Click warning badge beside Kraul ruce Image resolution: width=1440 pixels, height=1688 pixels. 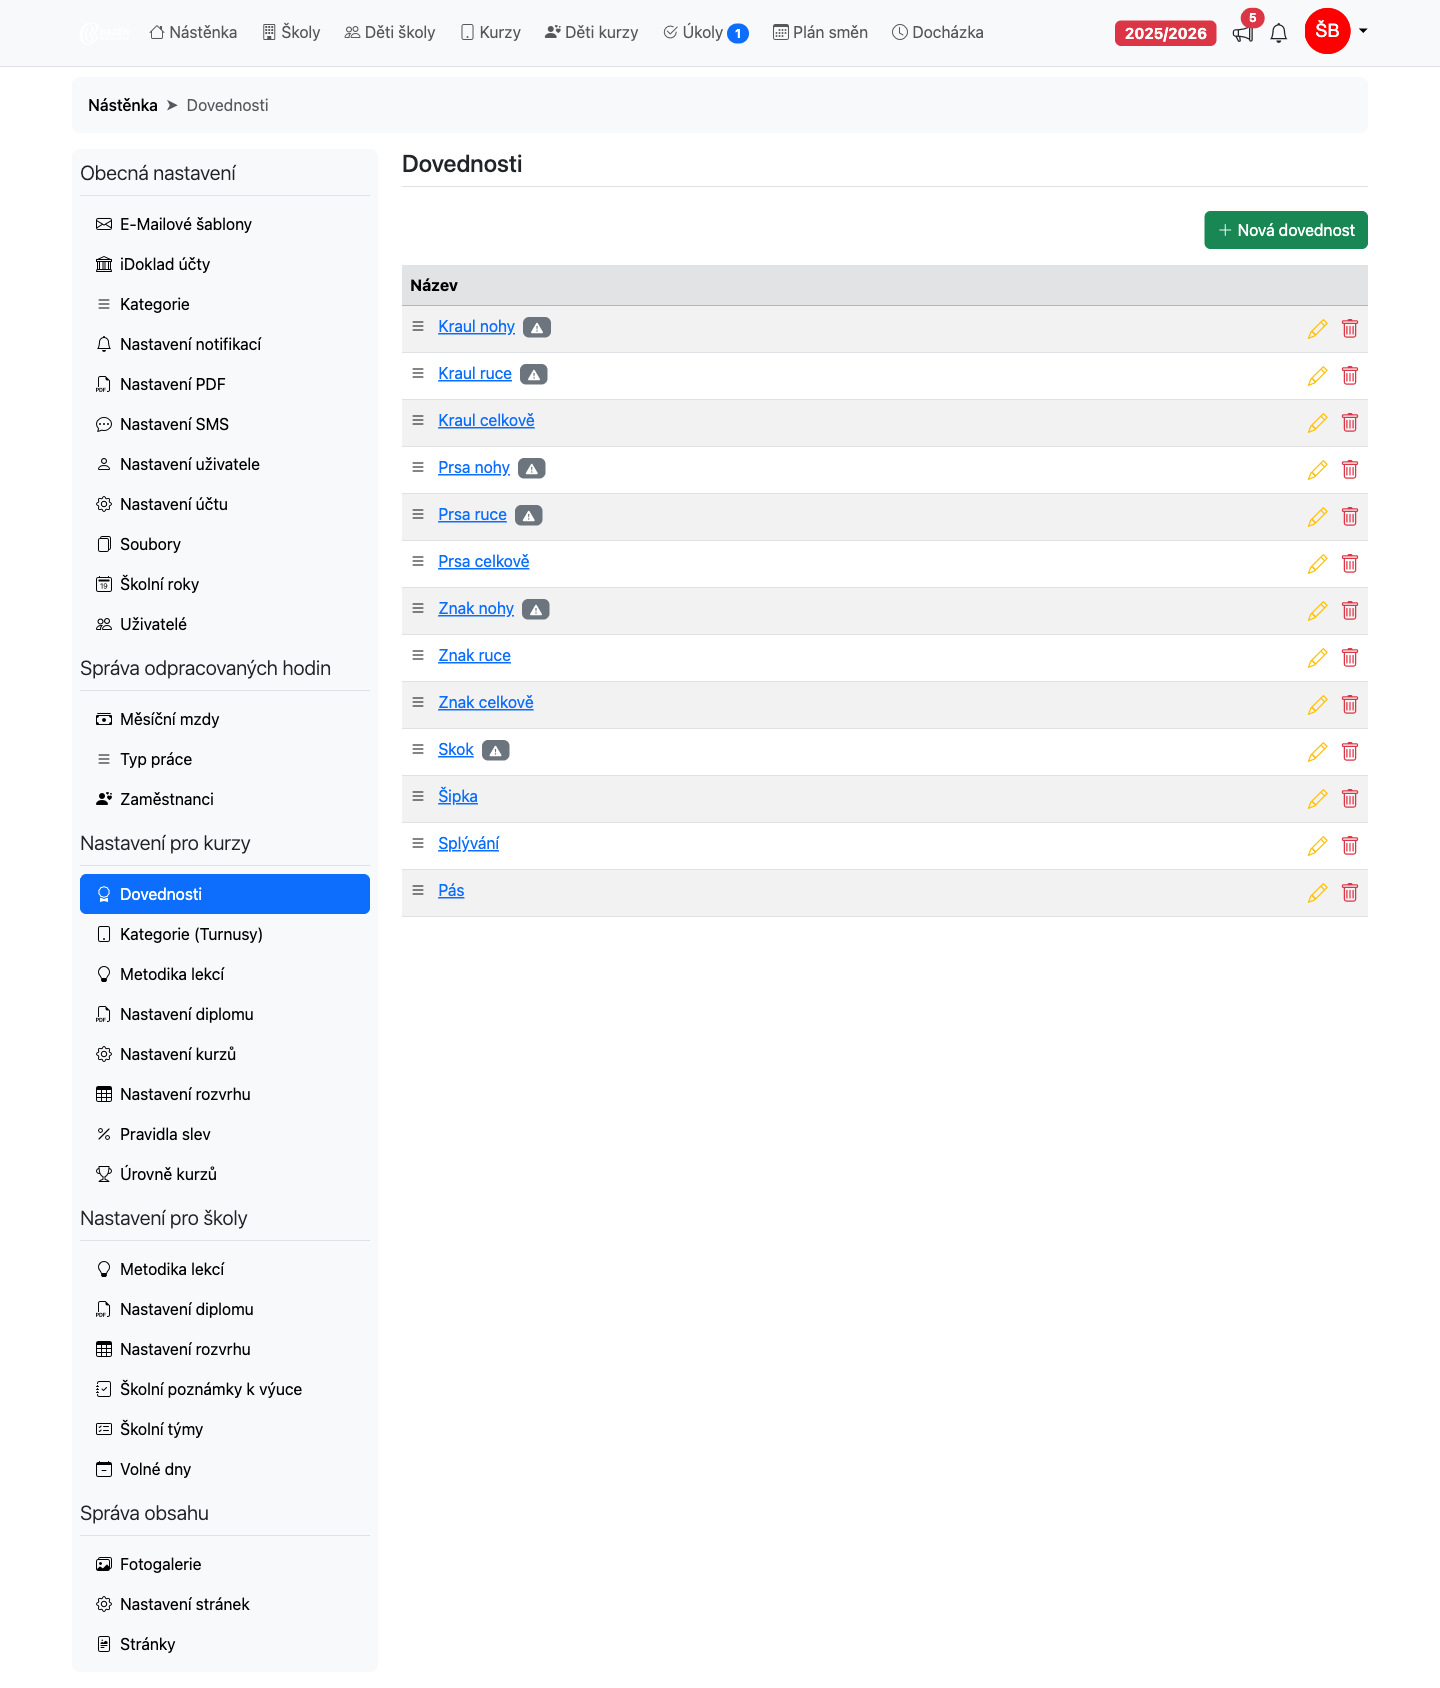[x=534, y=374]
